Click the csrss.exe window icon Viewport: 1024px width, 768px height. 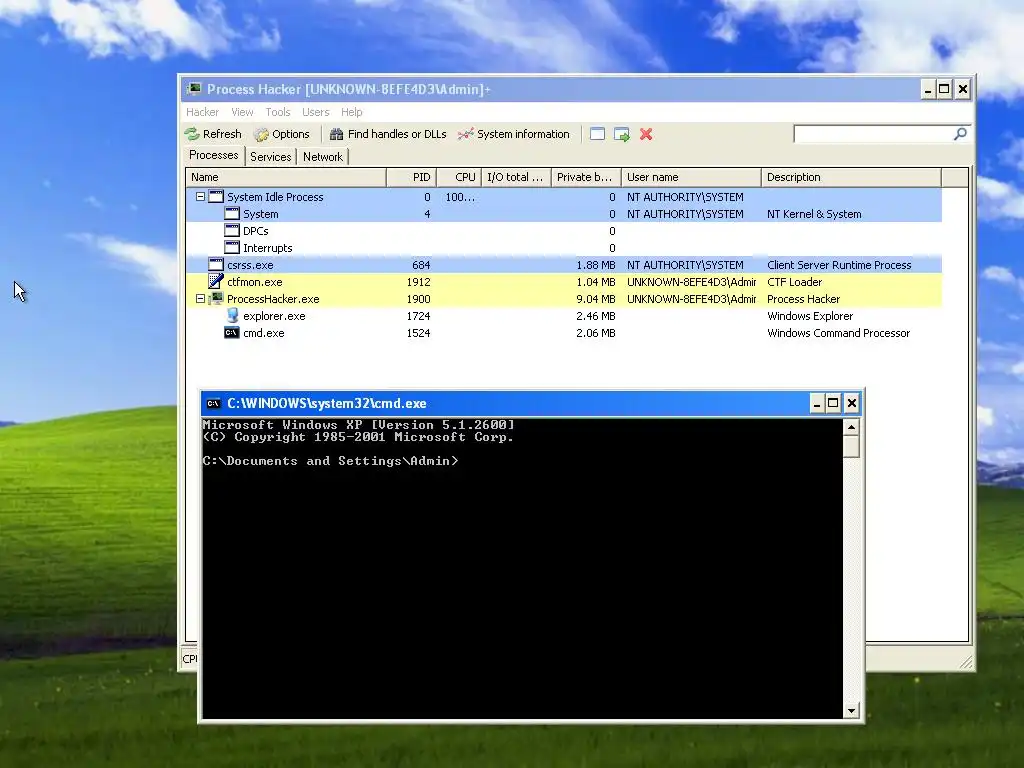[216, 264]
